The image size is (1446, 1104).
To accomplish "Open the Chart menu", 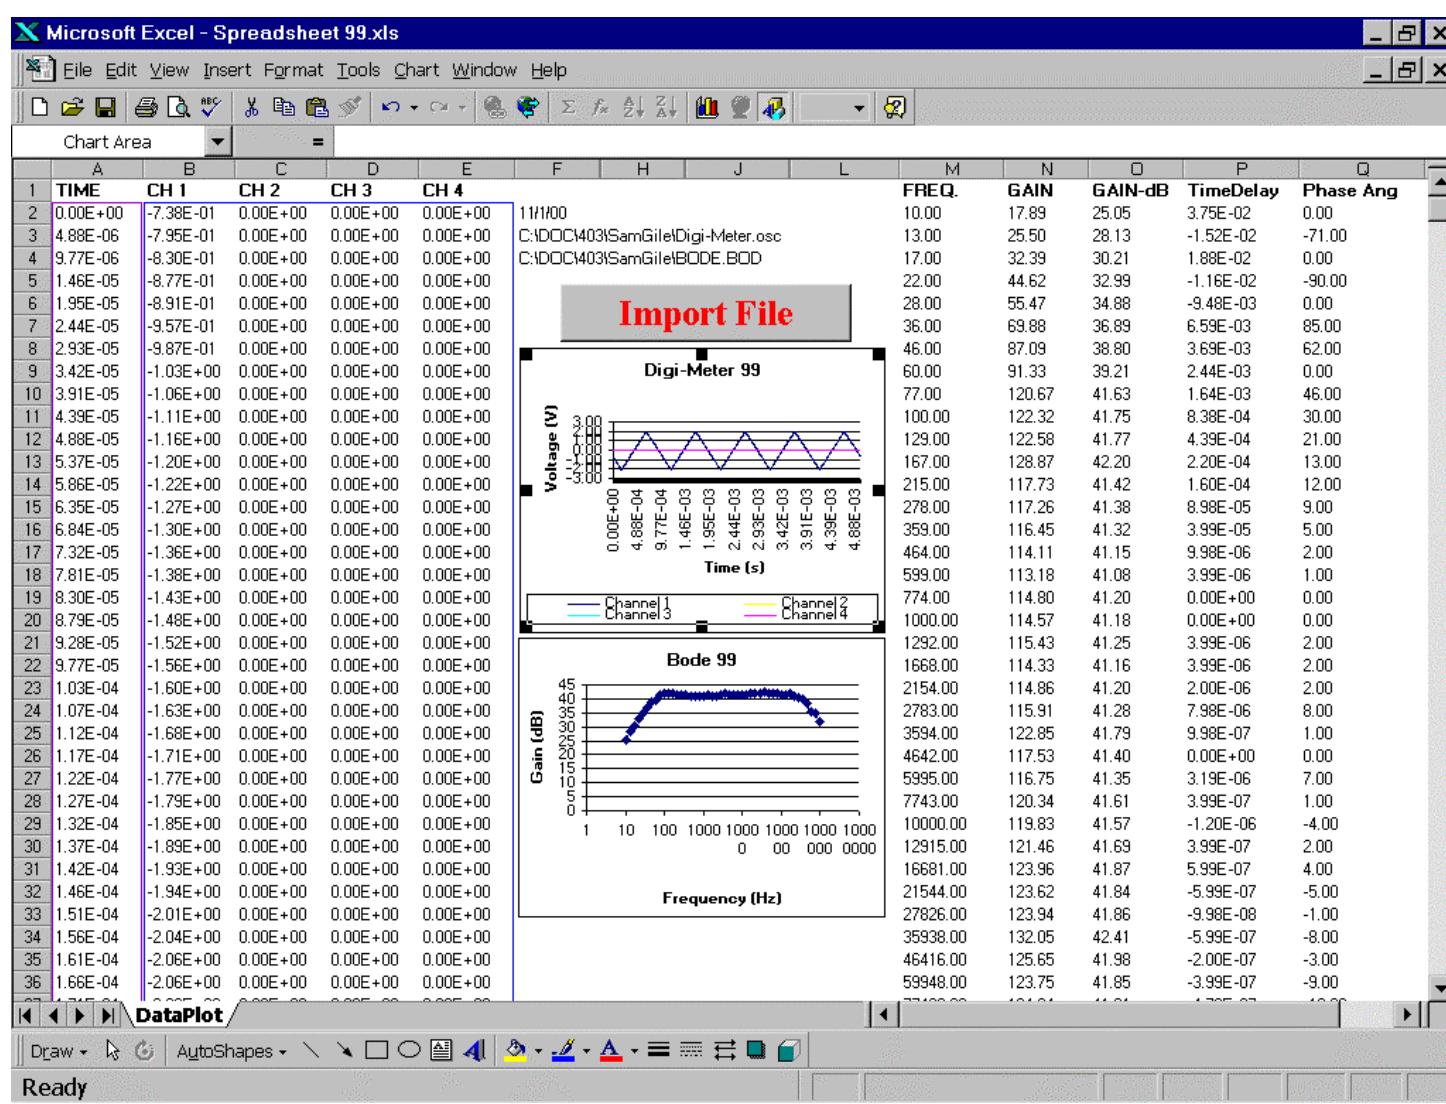I will click(x=416, y=70).
